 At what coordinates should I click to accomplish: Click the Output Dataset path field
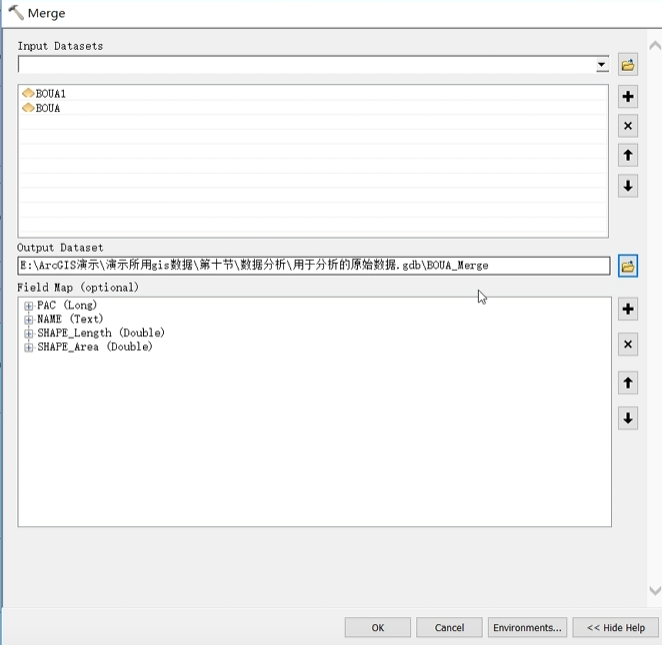tap(314, 266)
